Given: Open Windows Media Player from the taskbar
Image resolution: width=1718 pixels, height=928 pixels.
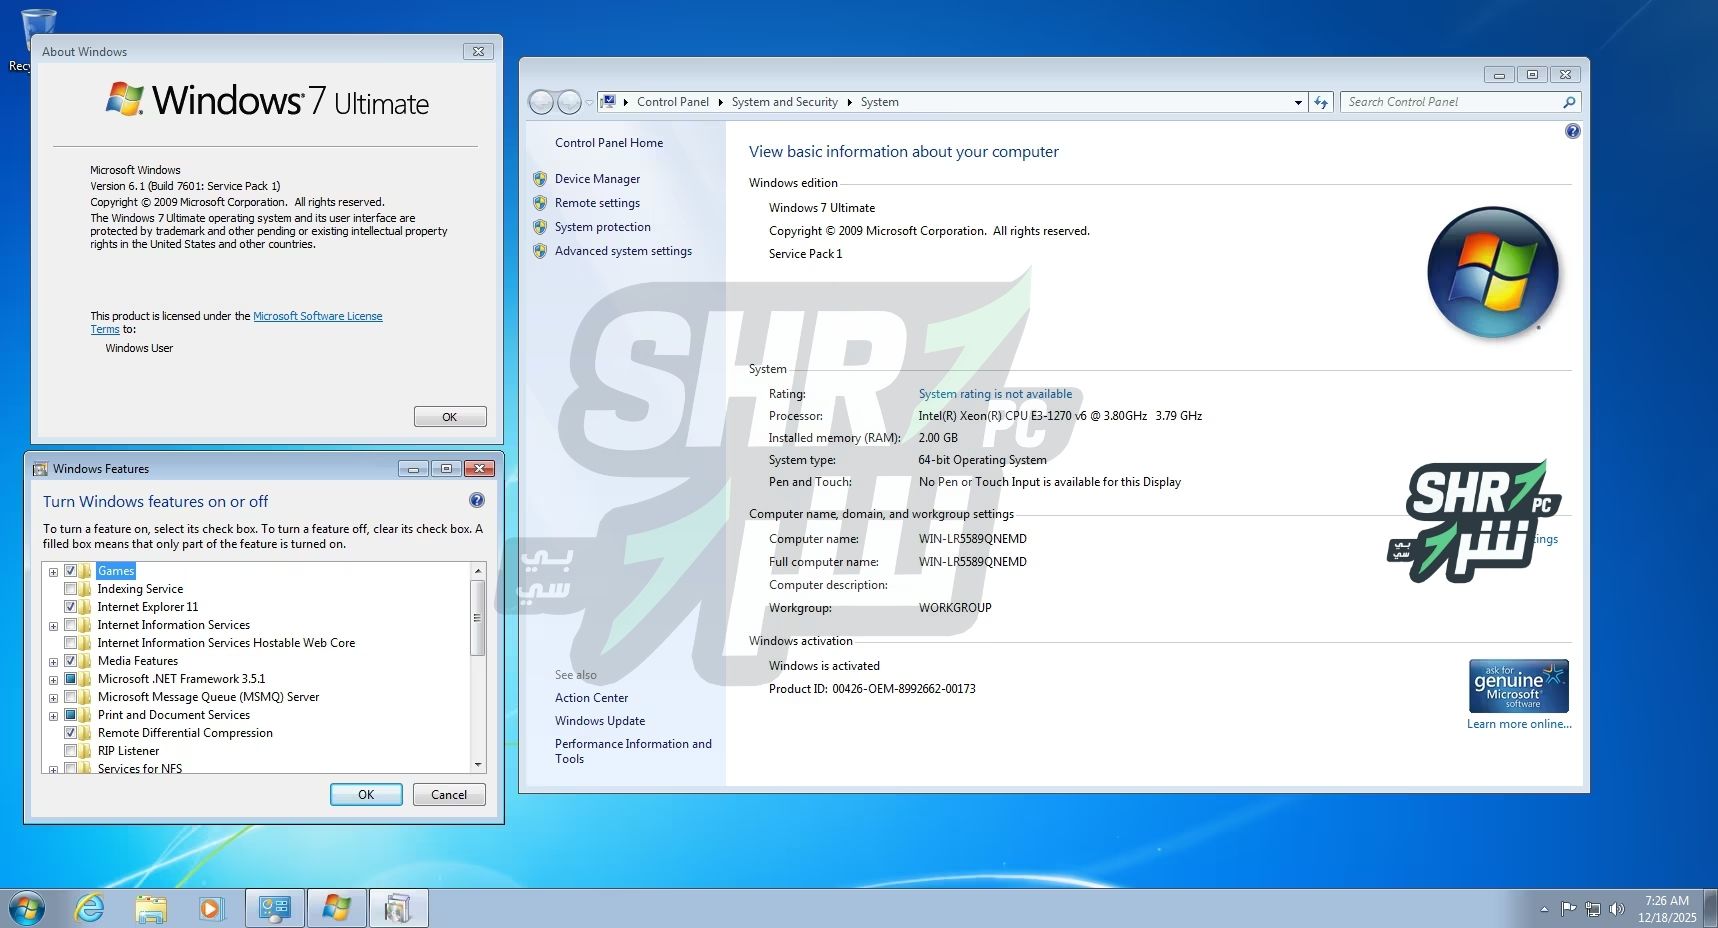Looking at the screenshot, I should point(212,908).
